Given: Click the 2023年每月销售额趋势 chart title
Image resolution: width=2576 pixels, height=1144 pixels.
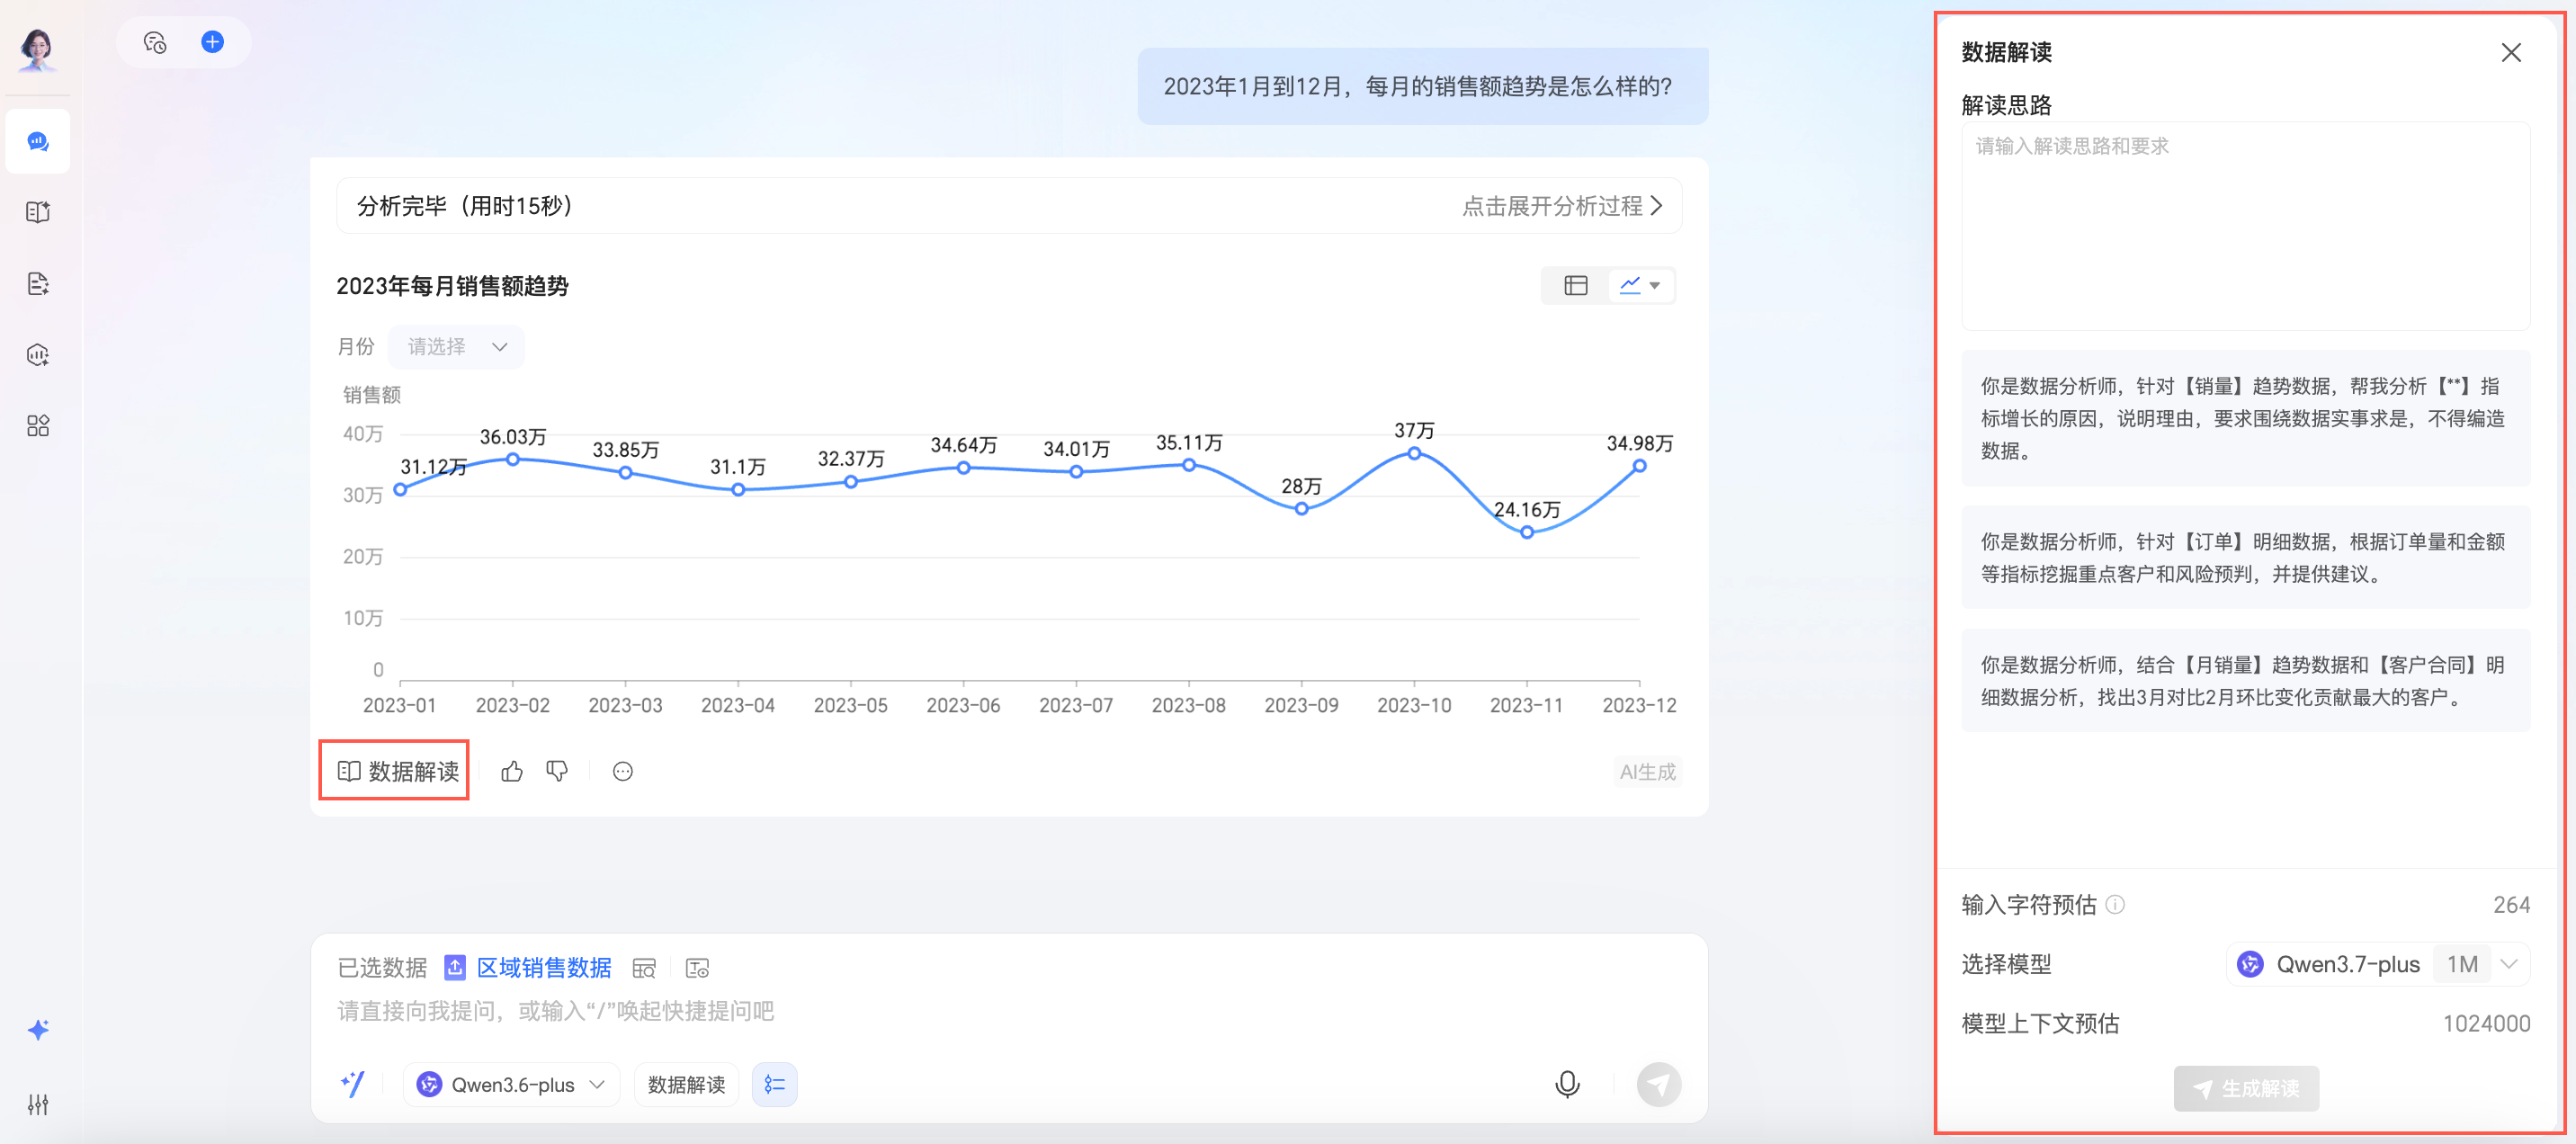Looking at the screenshot, I should [x=452, y=287].
